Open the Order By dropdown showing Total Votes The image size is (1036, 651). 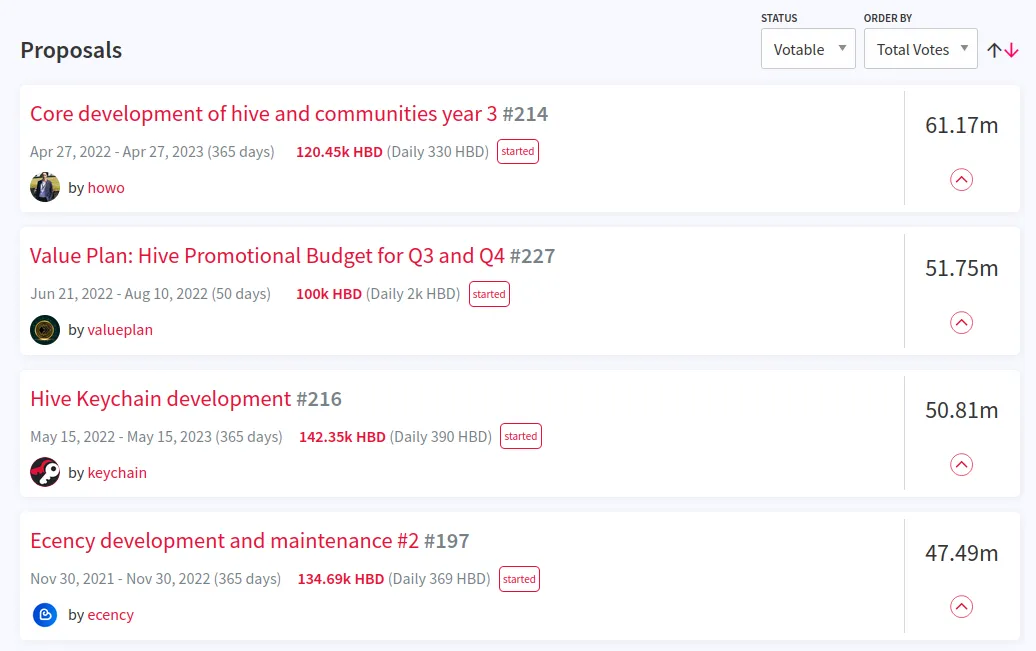coord(920,48)
